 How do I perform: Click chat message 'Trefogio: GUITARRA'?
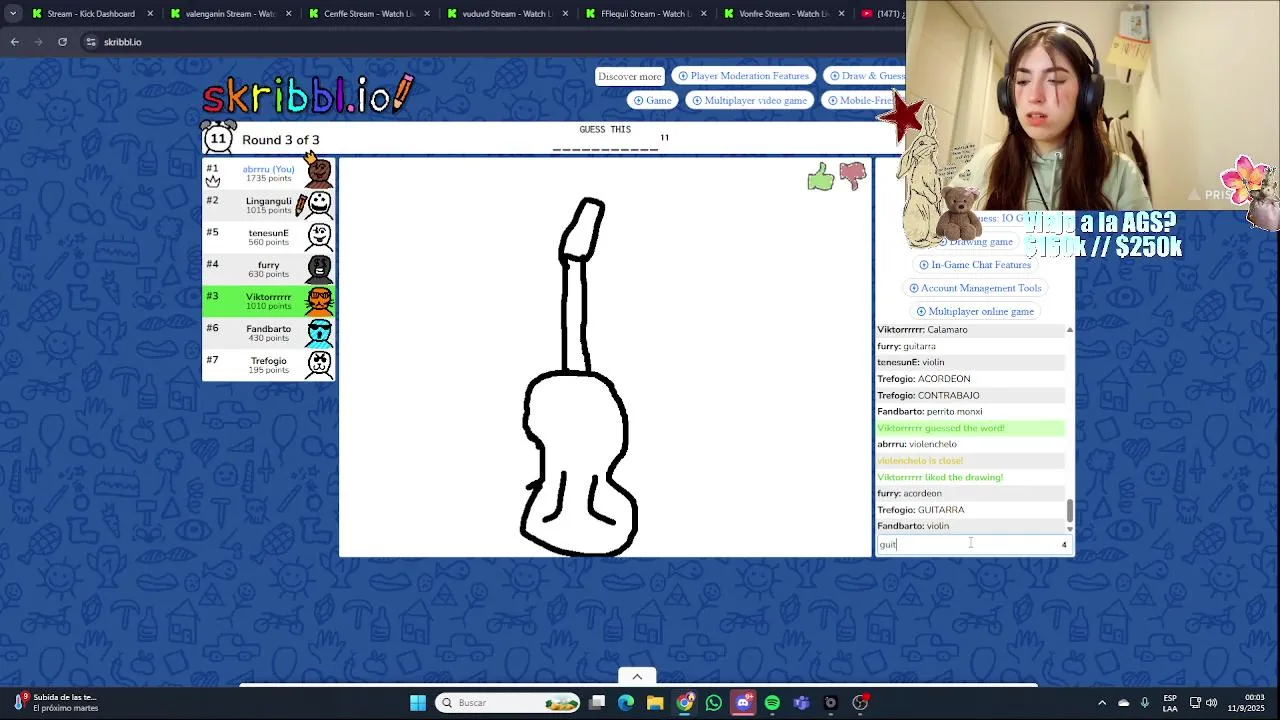click(921, 510)
